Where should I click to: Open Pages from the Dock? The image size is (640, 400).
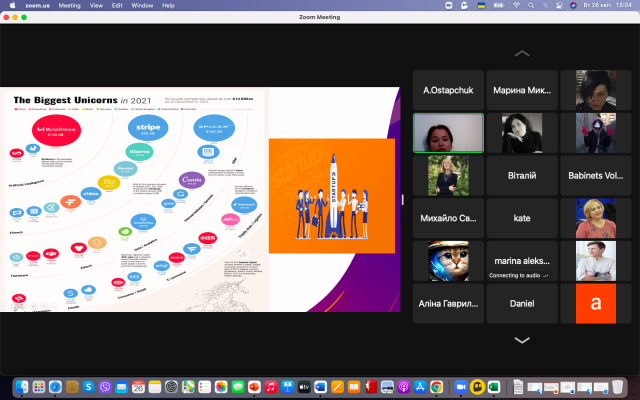click(x=337, y=386)
